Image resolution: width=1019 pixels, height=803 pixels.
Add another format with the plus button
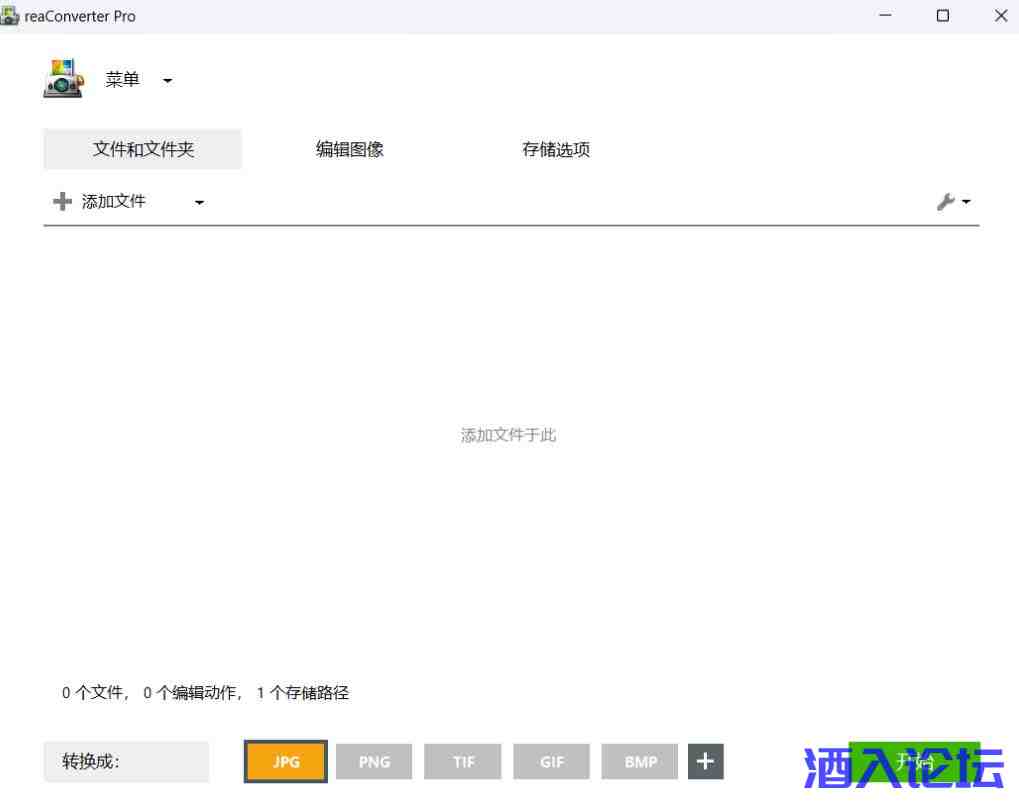[705, 761]
